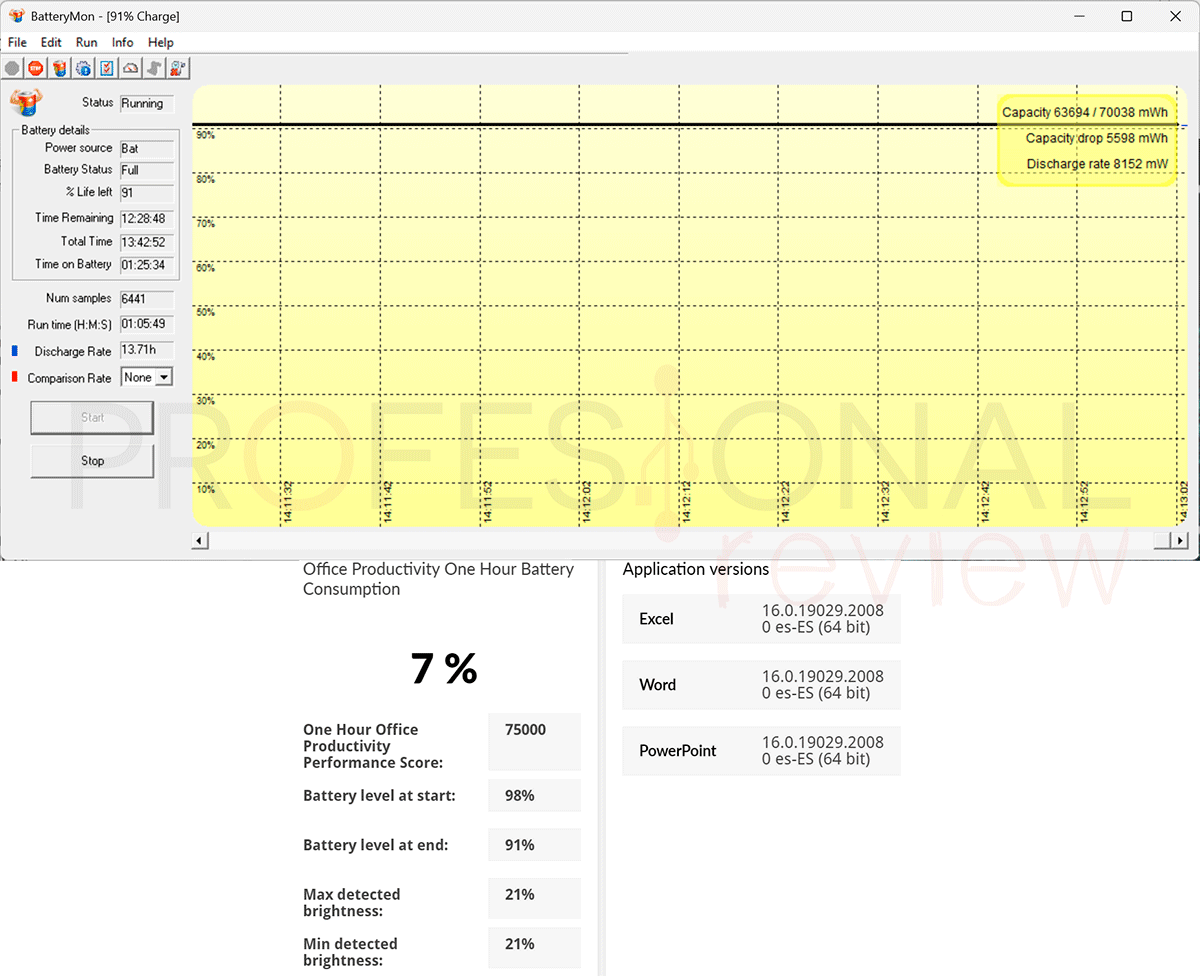Click the 'Application versions' heading
This screenshot has width=1200, height=976.
click(696, 569)
